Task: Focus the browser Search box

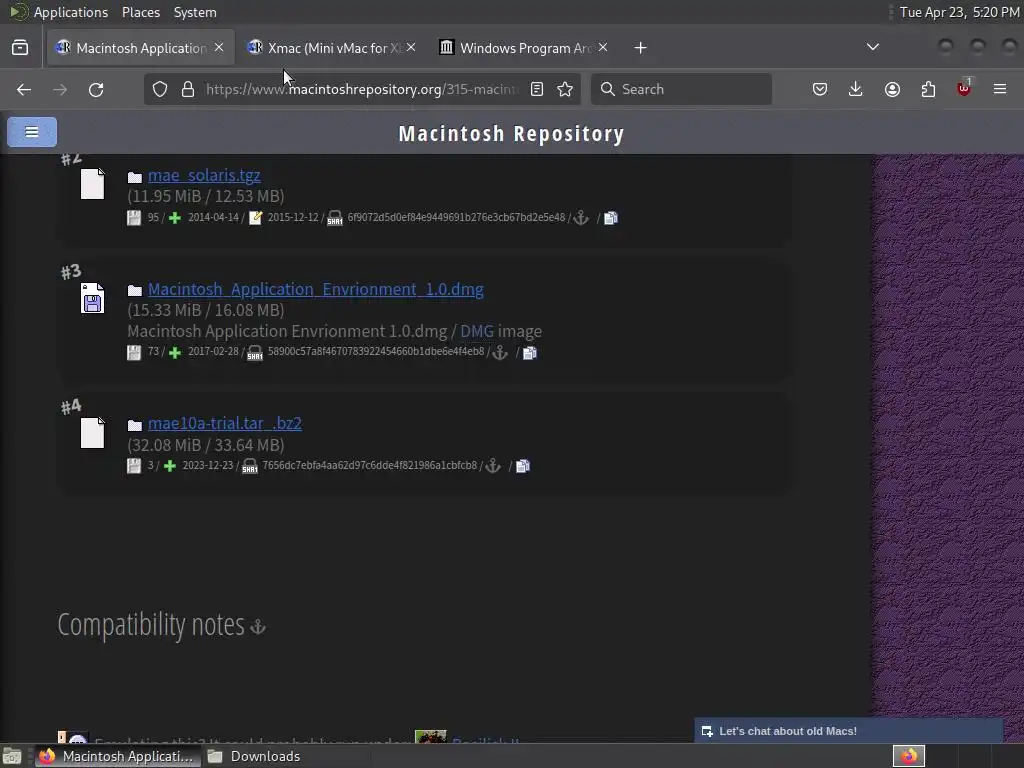Action: pos(681,89)
